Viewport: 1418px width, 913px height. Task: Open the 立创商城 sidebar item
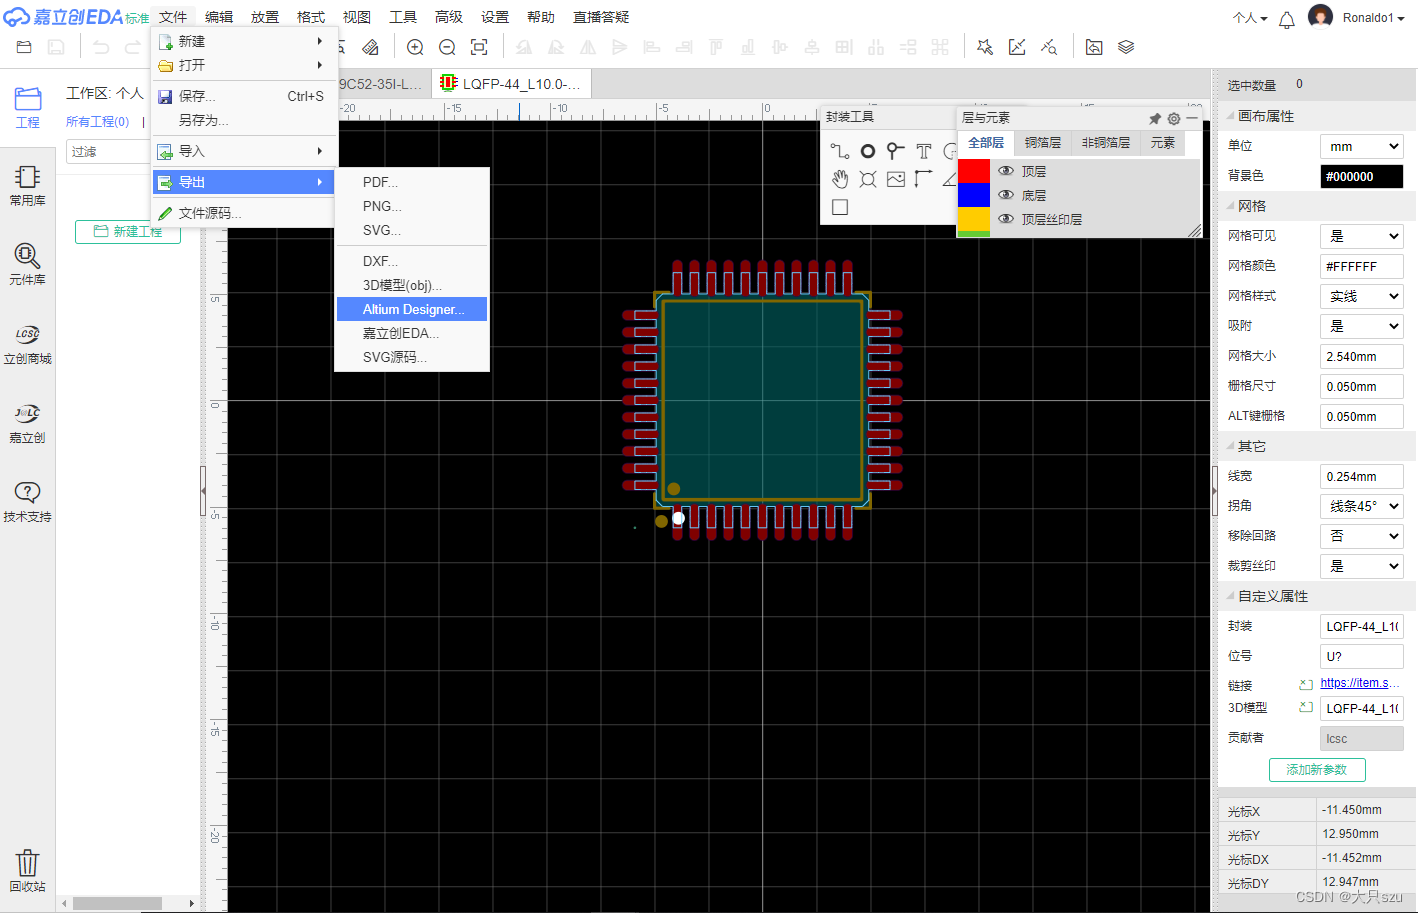[28, 344]
